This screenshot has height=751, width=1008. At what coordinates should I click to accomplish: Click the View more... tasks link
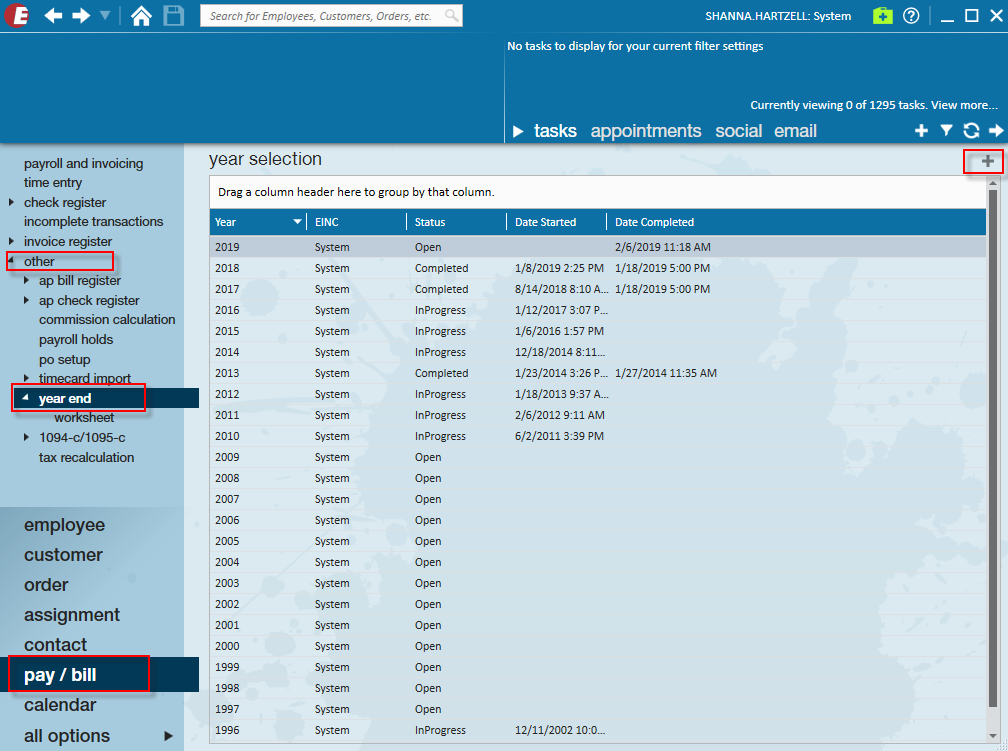[x=964, y=105]
